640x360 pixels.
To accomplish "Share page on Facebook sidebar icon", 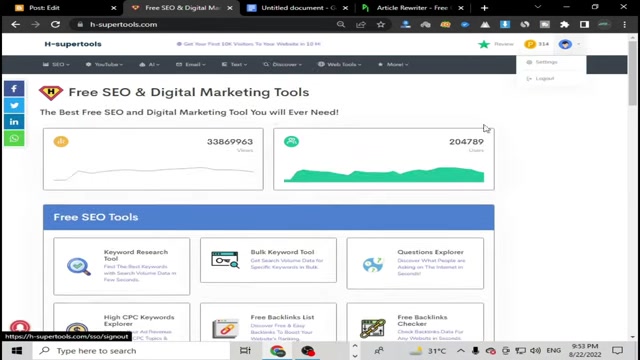I will tap(14, 89).
